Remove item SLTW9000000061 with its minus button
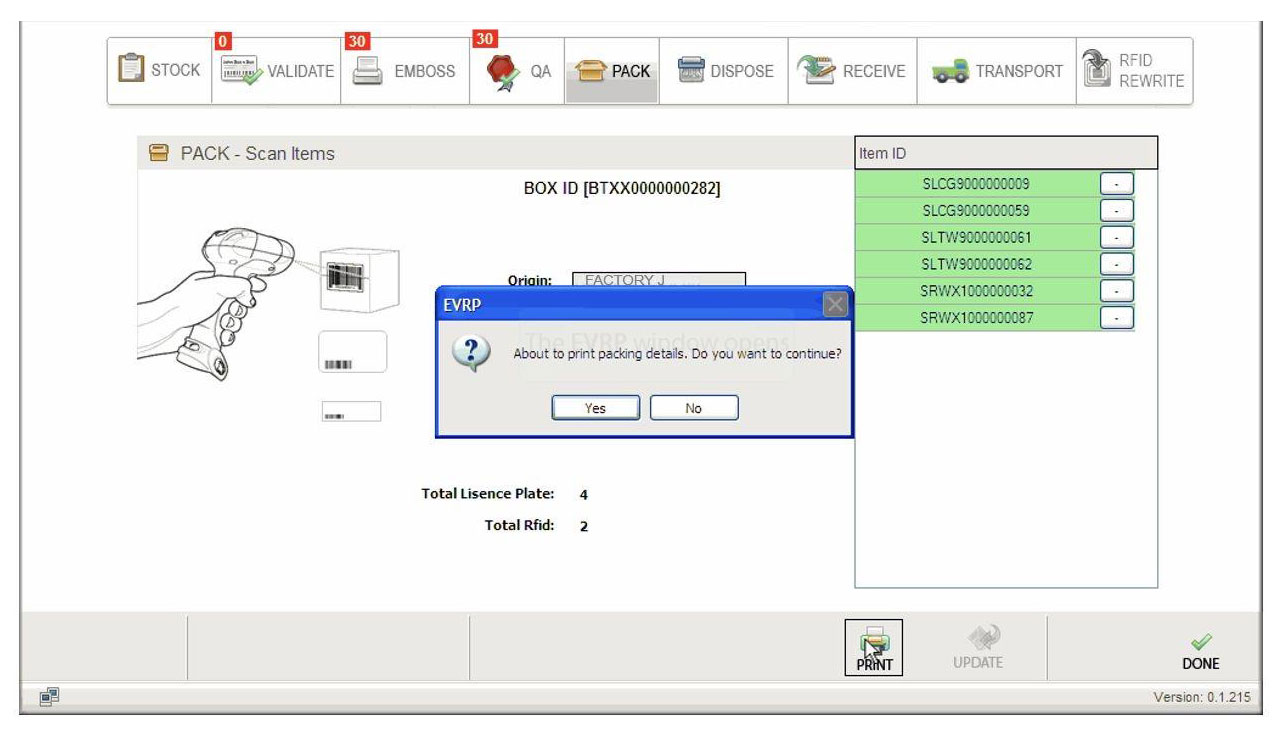 pyautogui.click(x=1116, y=238)
